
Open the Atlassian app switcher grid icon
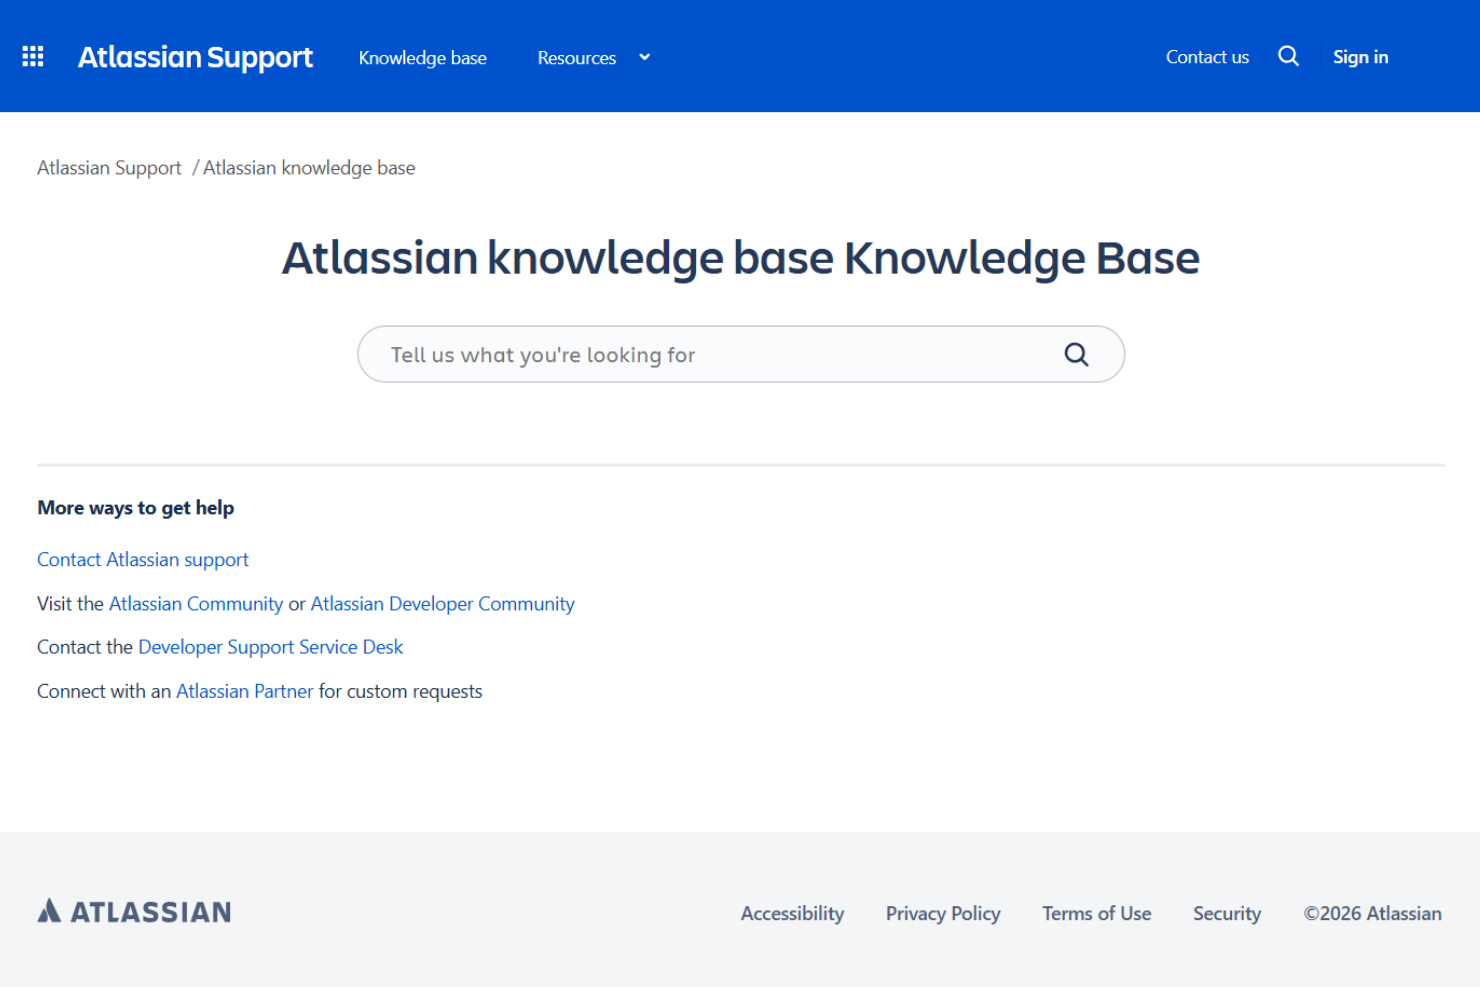pyautogui.click(x=33, y=57)
